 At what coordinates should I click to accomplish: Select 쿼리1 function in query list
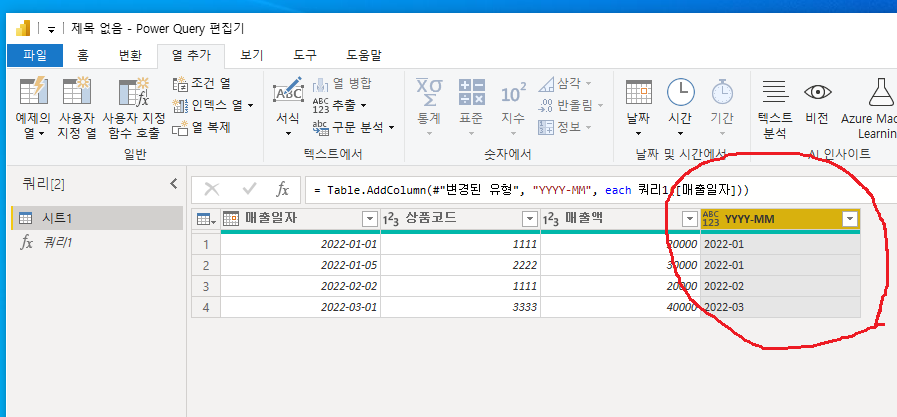pos(70,242)
